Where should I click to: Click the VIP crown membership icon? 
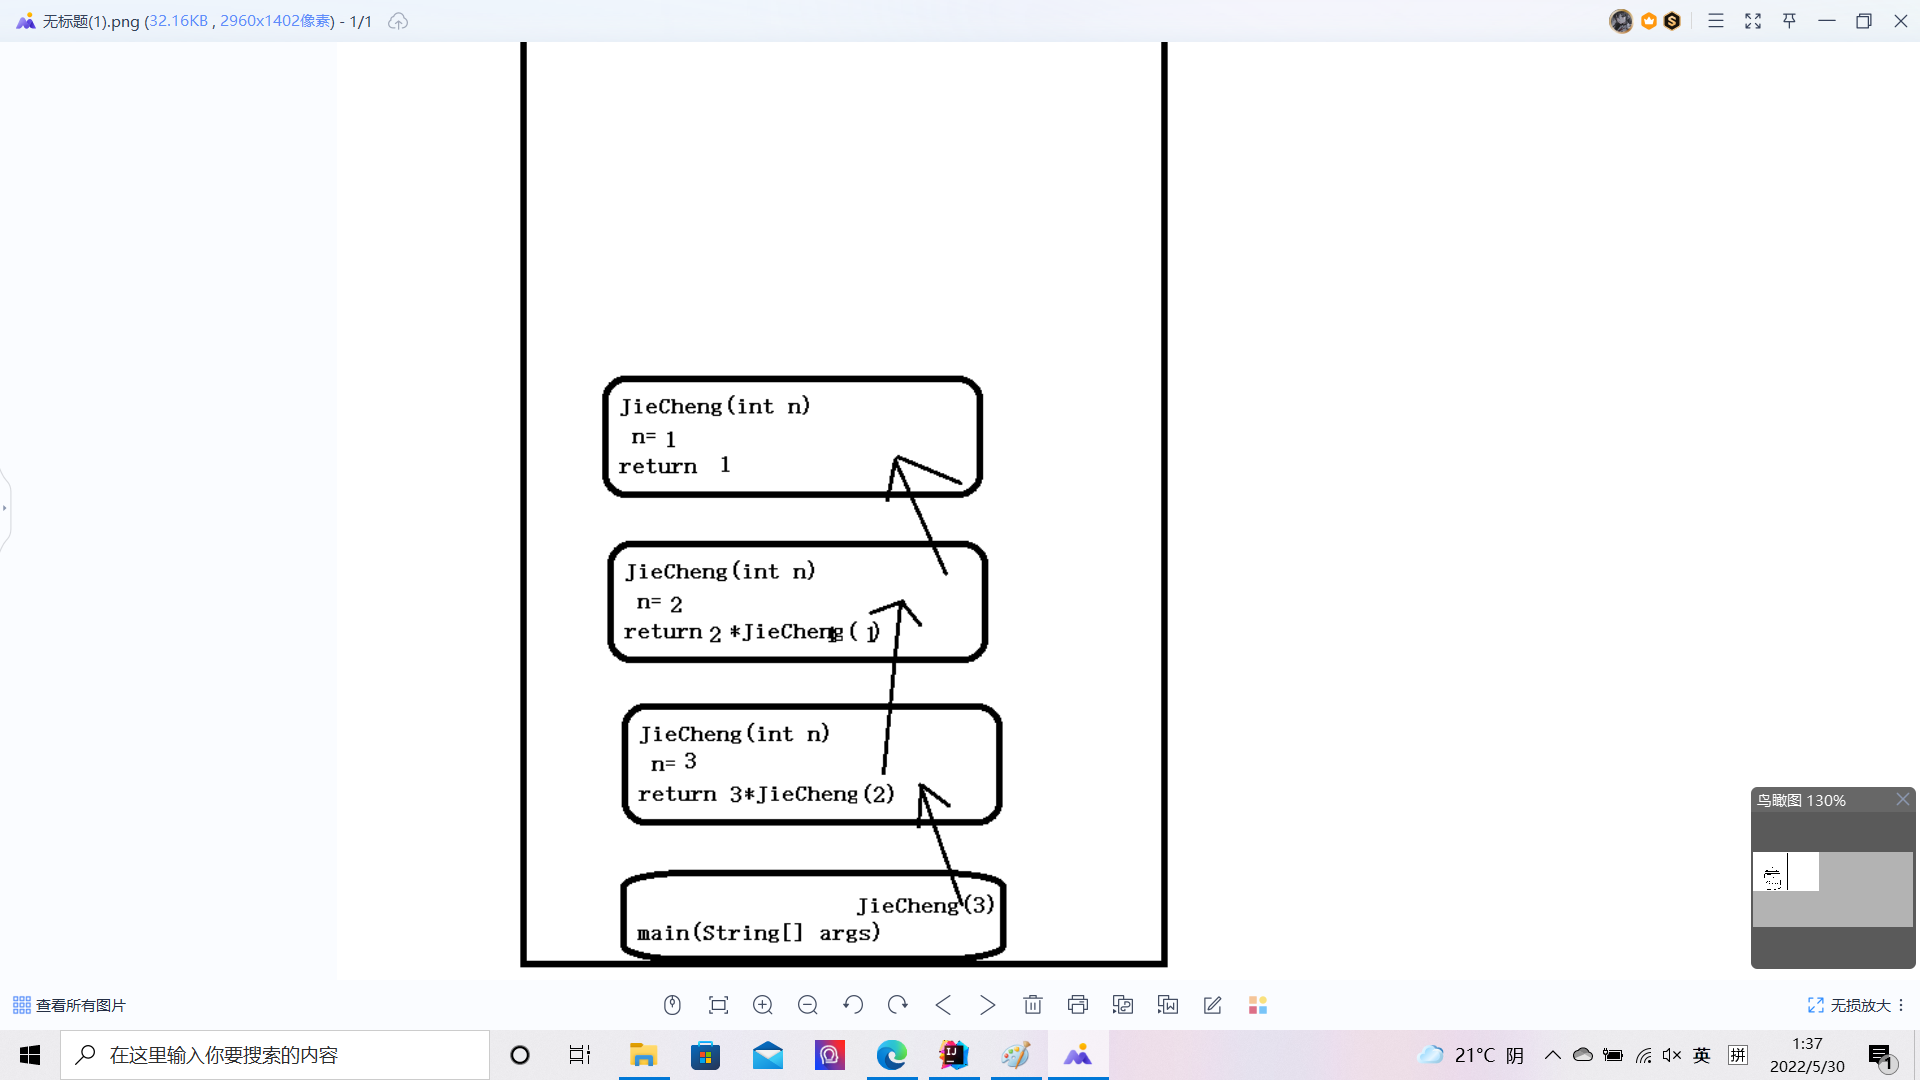point(1648,20)
